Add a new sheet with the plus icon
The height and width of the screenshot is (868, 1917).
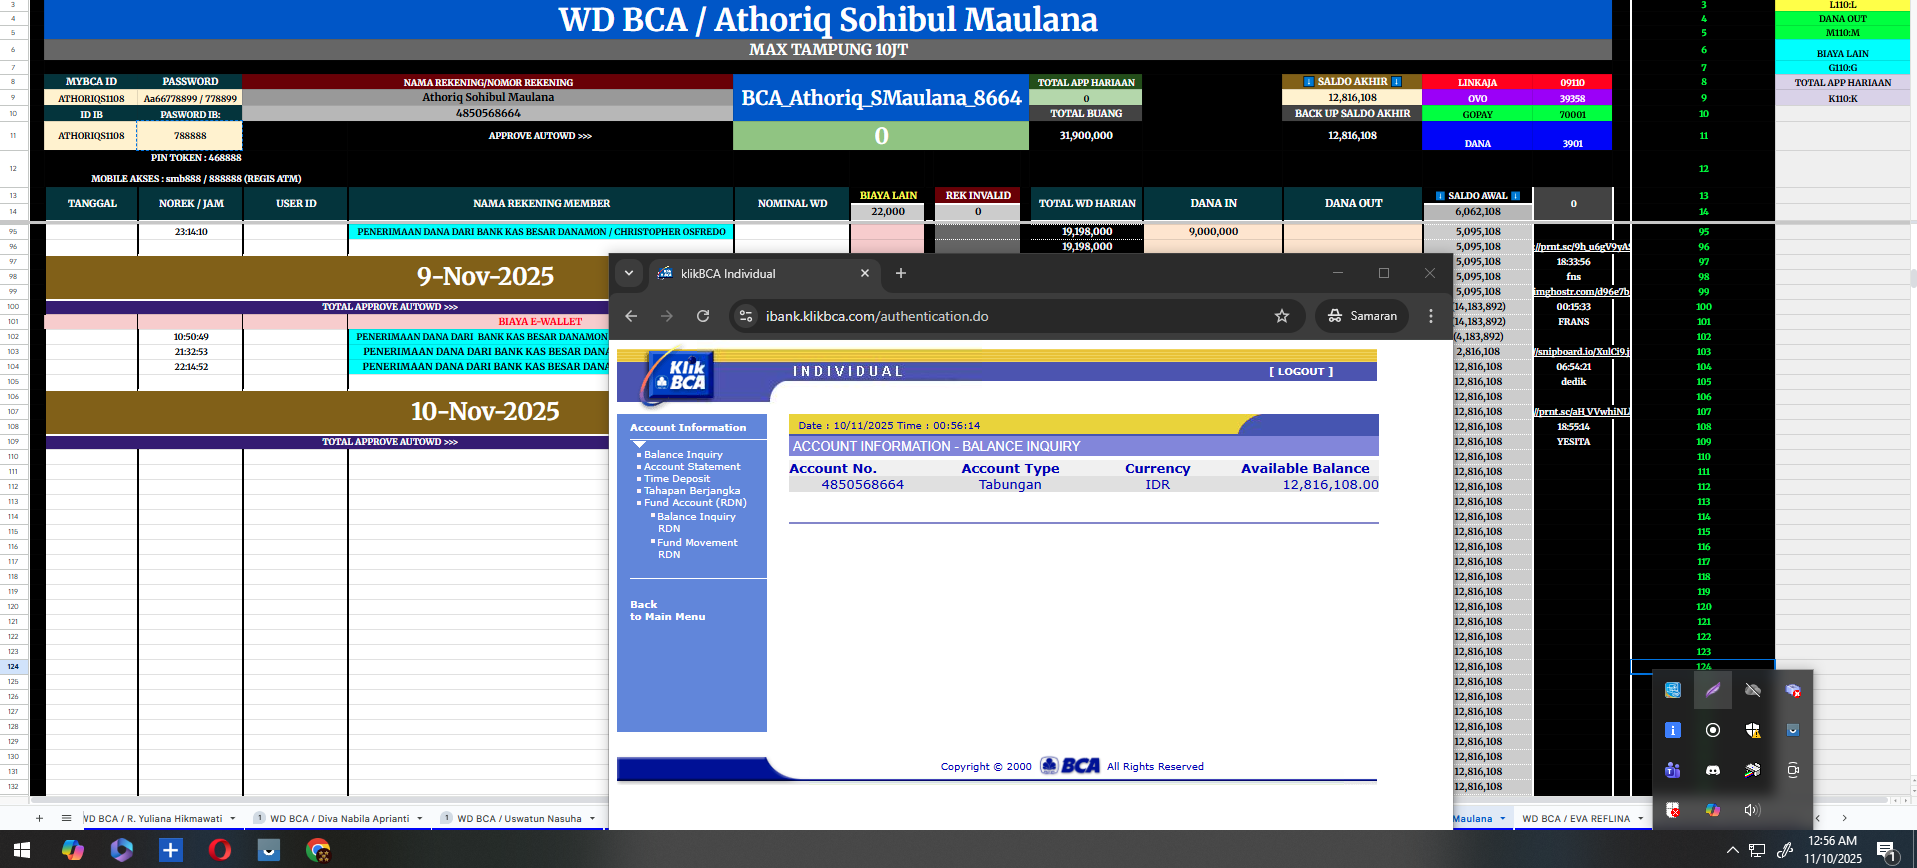coord(39,818)
